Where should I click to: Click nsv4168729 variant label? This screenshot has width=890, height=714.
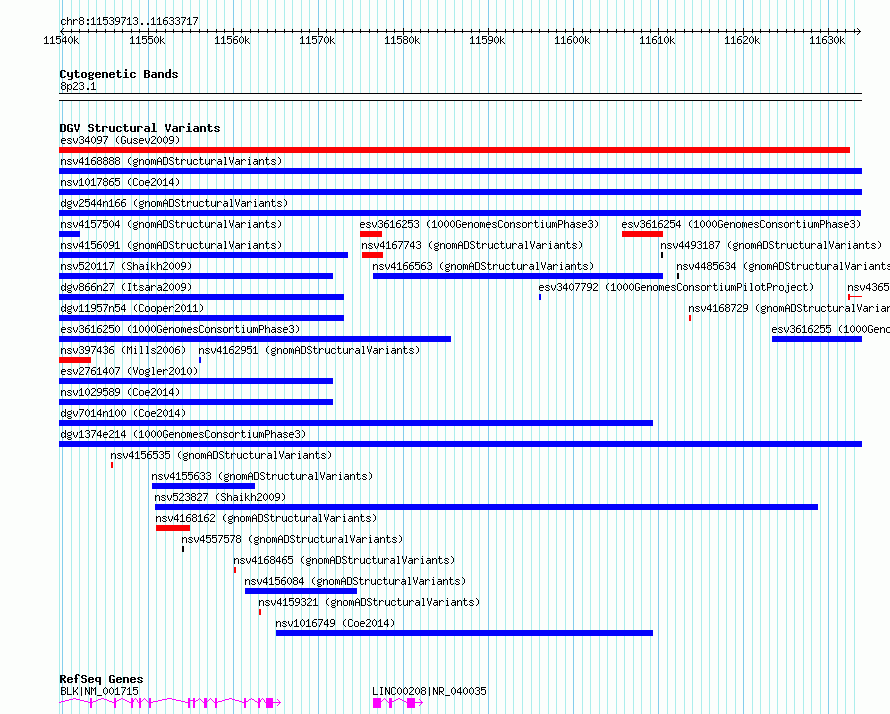point(789,308)
